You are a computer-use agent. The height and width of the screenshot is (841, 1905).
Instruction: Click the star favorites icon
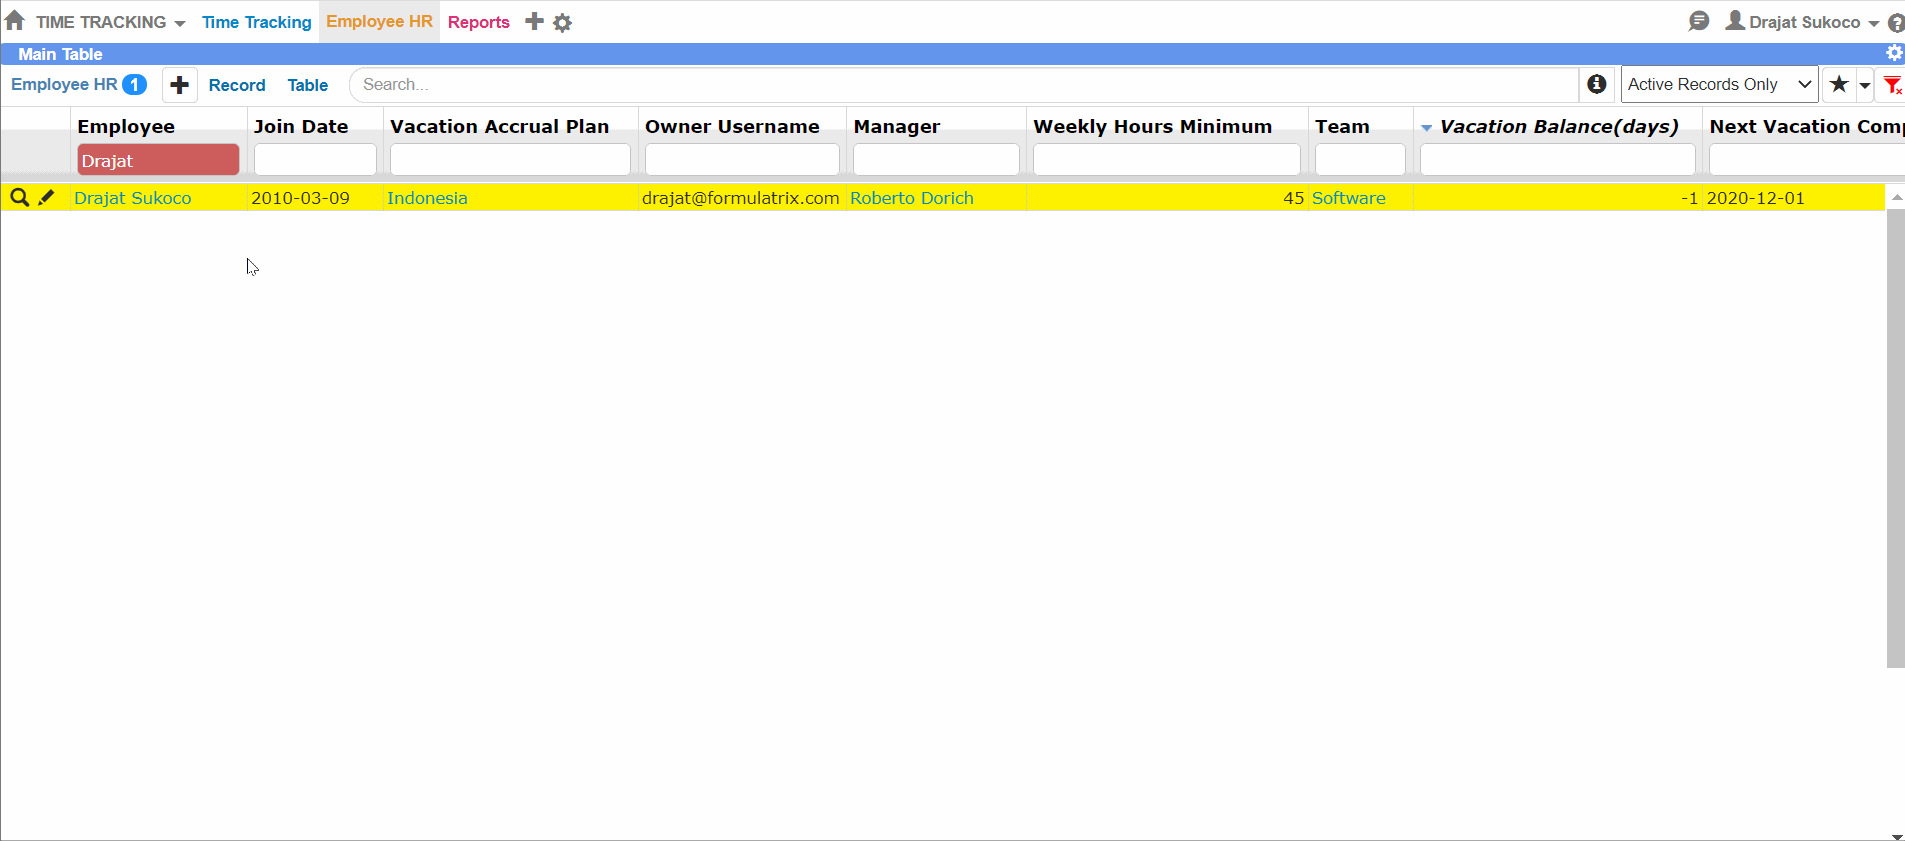(x=1839, y=85)
